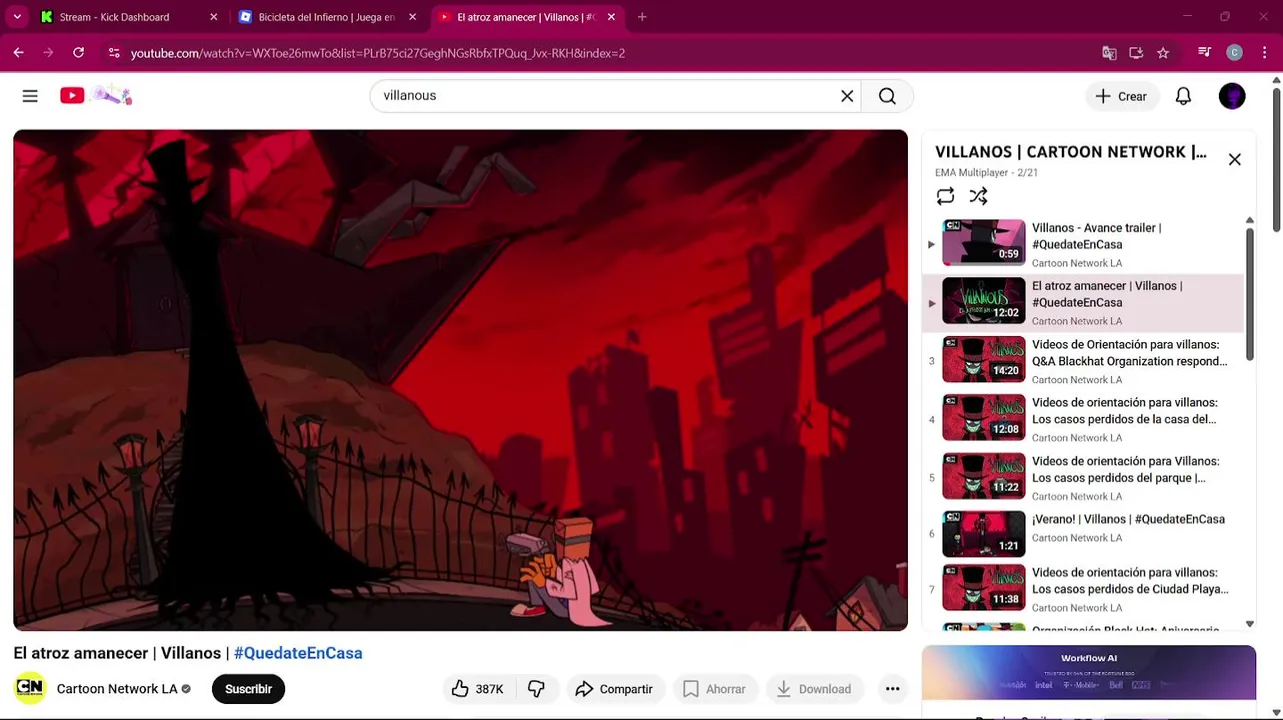This screenshot has width=1283, height=720.
Task: Open Cartoon Network LA channel link
Action: tap(117, 689)
